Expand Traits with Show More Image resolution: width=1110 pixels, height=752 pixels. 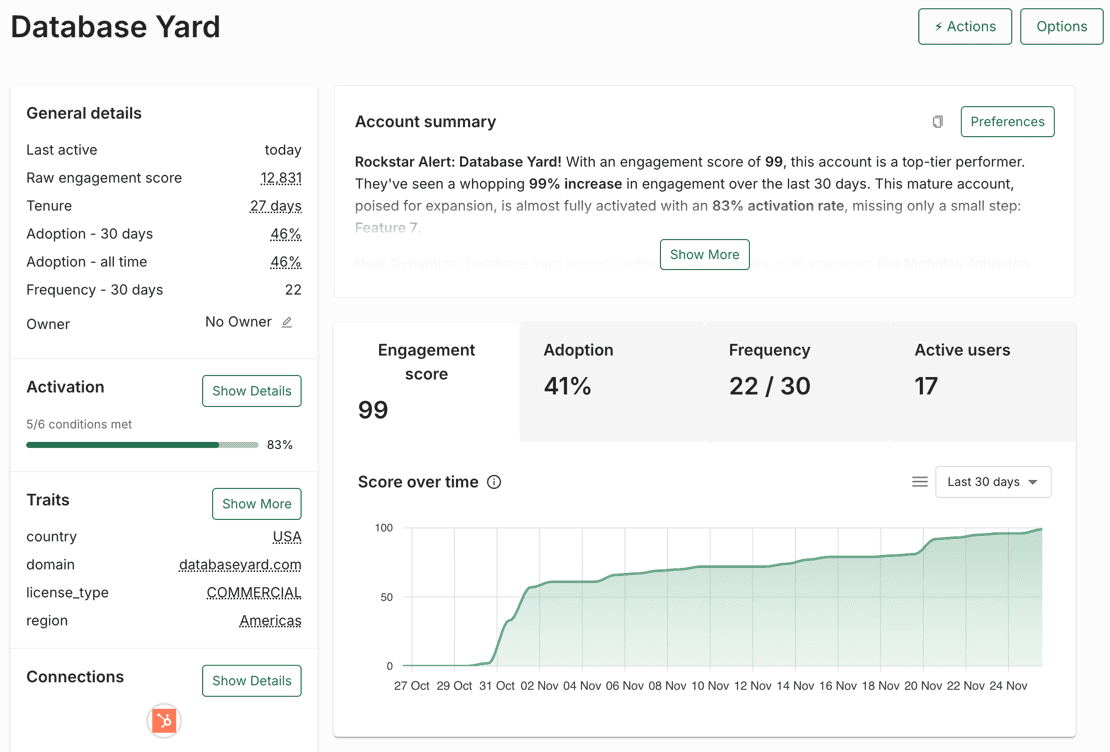[256, 503]
